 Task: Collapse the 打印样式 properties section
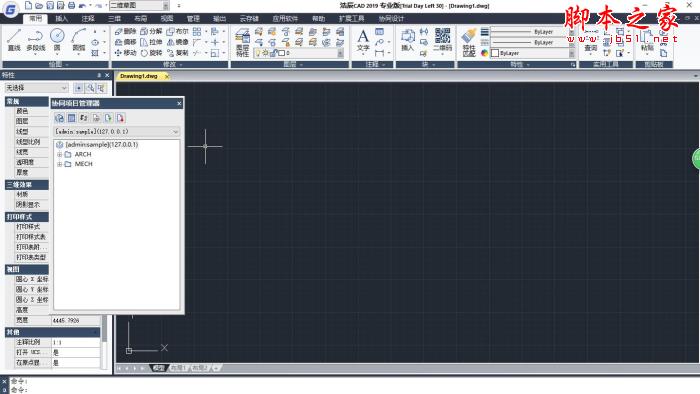click(27, 217)
